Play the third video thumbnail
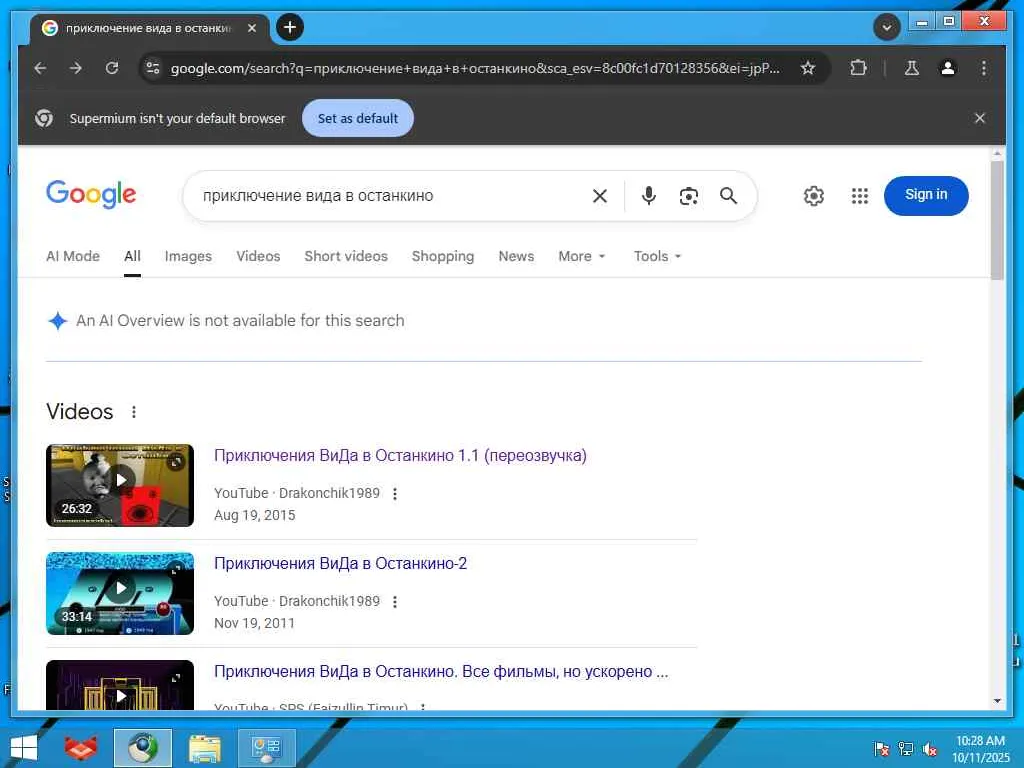The width and height of the screenshot is (1024, 768). coord(120,685)
